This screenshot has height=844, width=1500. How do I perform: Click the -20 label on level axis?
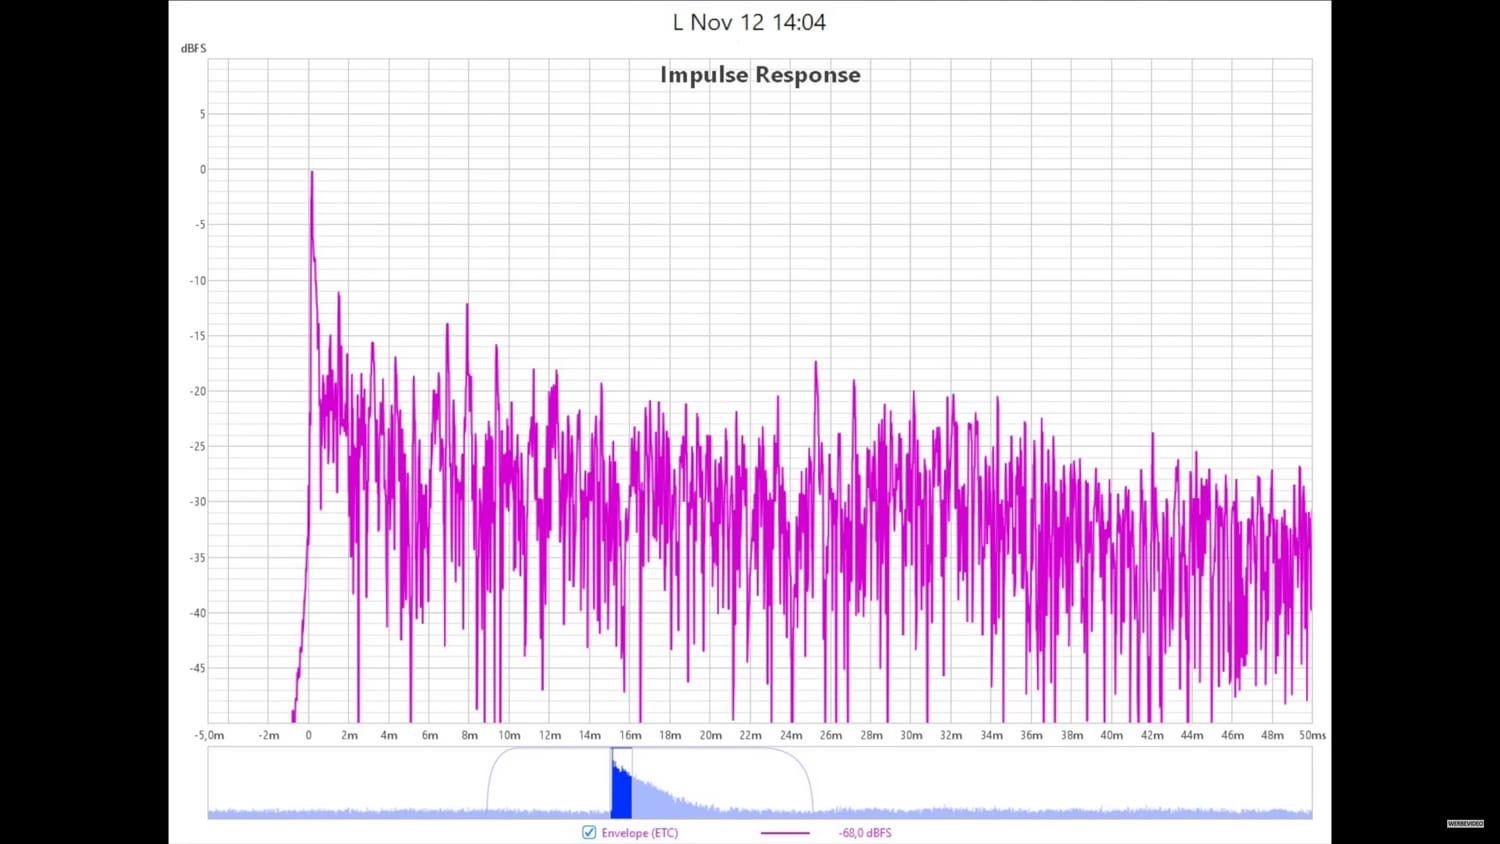pos(198,391)
